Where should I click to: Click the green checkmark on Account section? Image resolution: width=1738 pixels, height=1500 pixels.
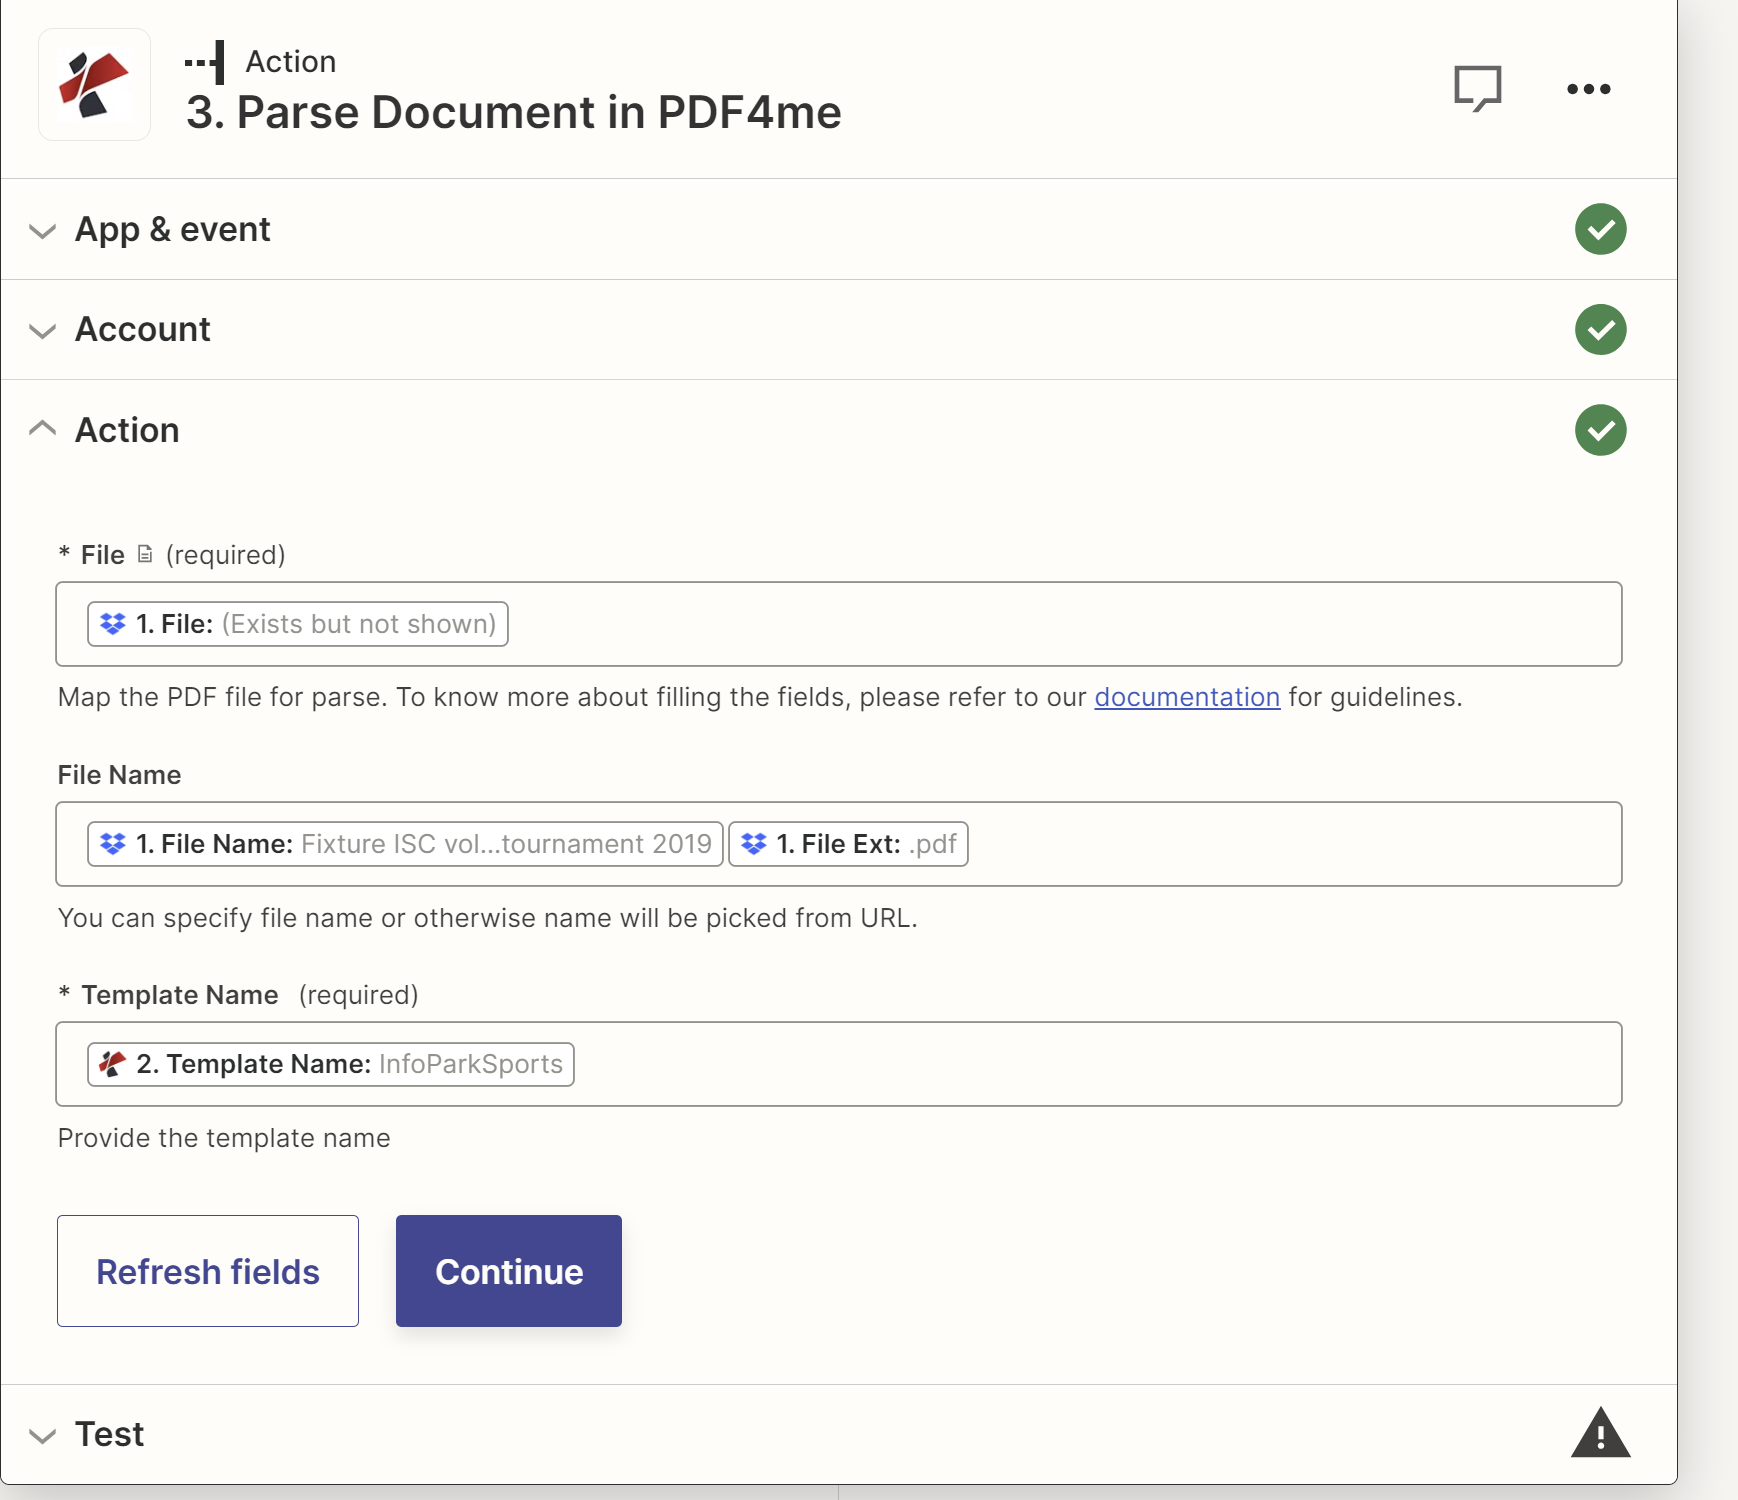point(1600,329)
